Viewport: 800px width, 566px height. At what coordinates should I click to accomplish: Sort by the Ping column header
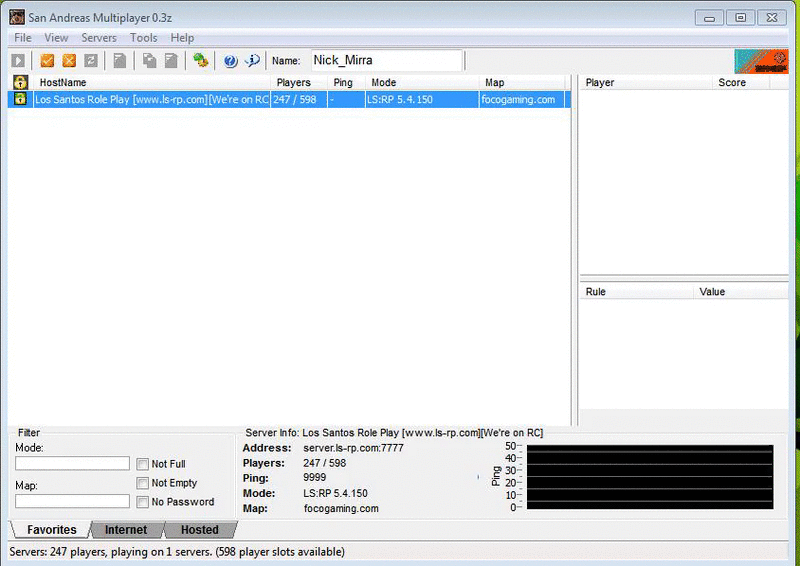click(x=346, y=82)
